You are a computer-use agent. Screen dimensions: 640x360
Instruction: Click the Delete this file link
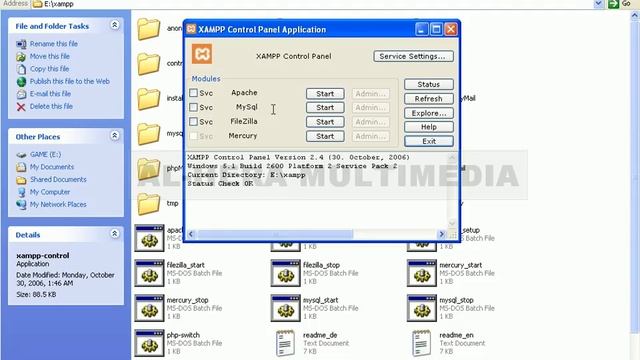coord(51,107)
